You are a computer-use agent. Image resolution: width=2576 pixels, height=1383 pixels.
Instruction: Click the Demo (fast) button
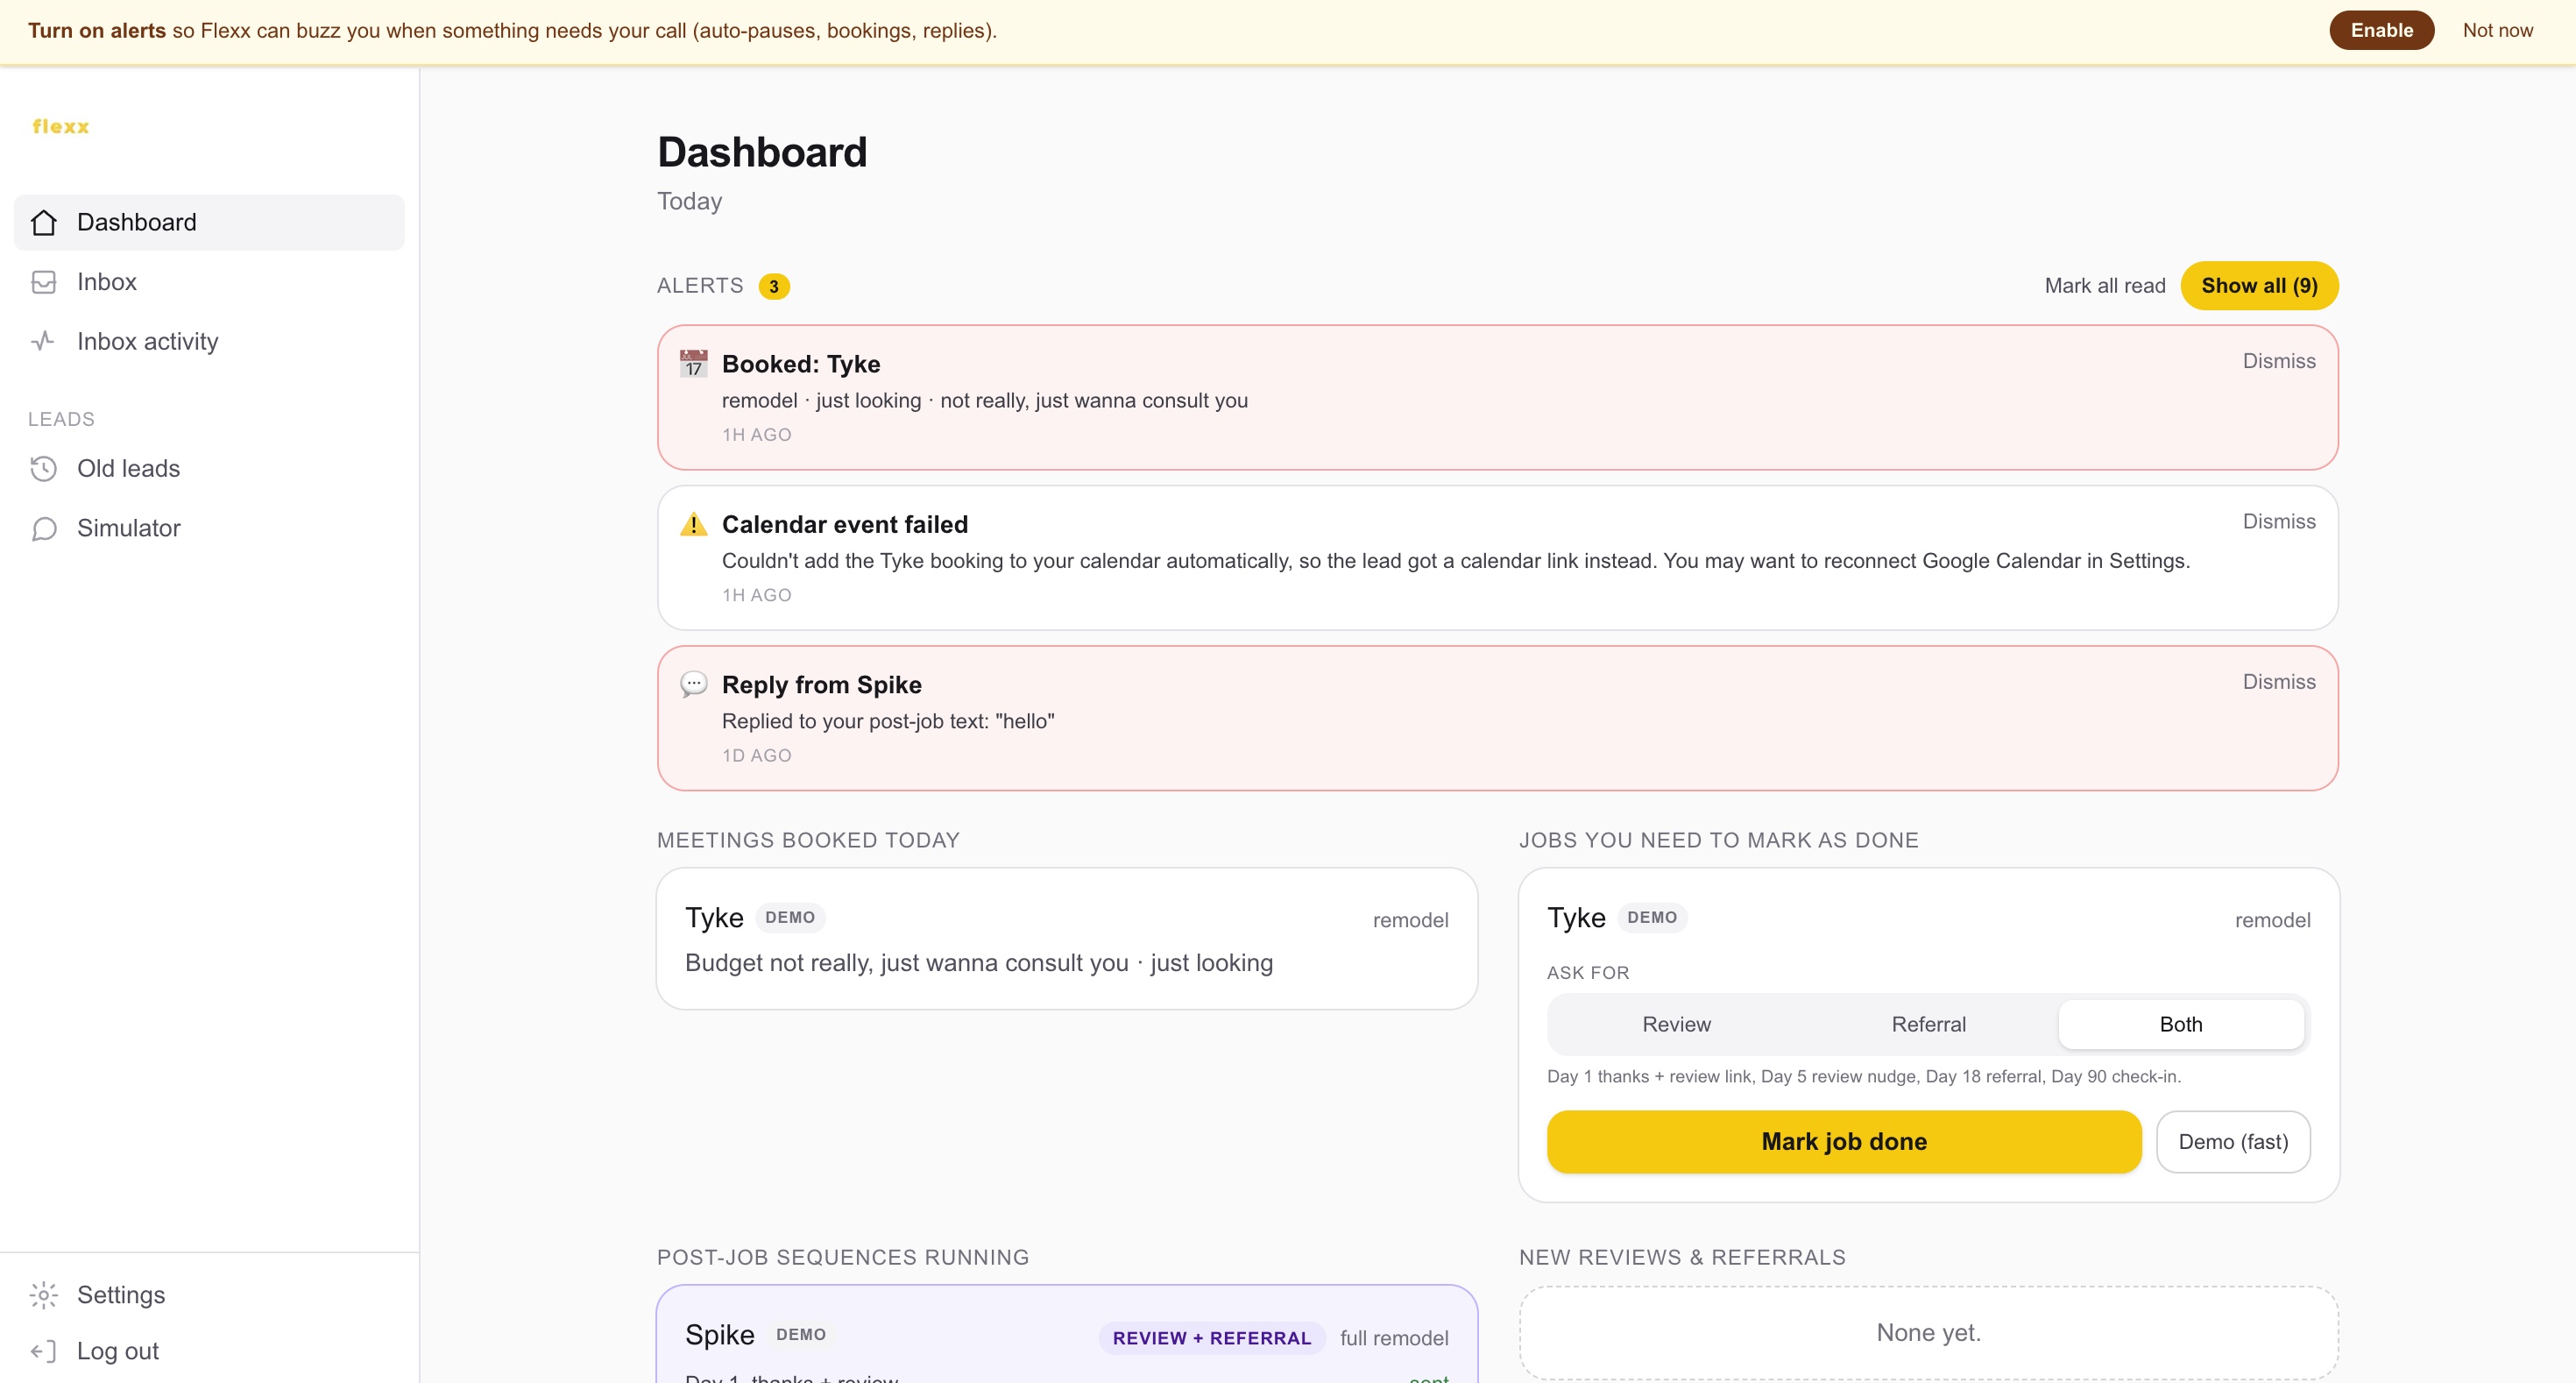[x=2233, y=1142]
